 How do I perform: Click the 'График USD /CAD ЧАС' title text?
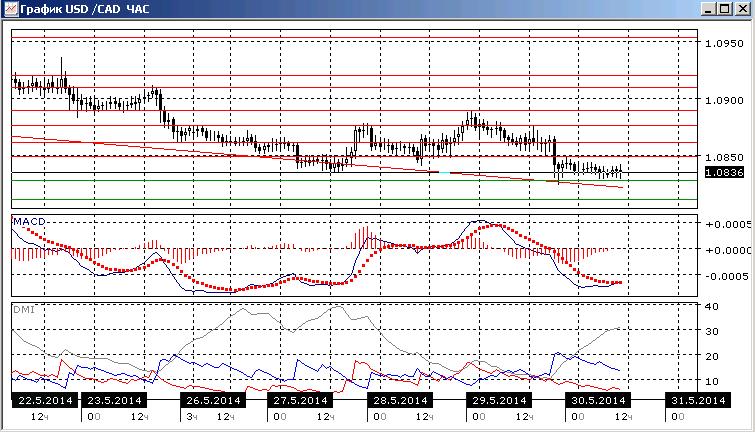pos(85,9)
